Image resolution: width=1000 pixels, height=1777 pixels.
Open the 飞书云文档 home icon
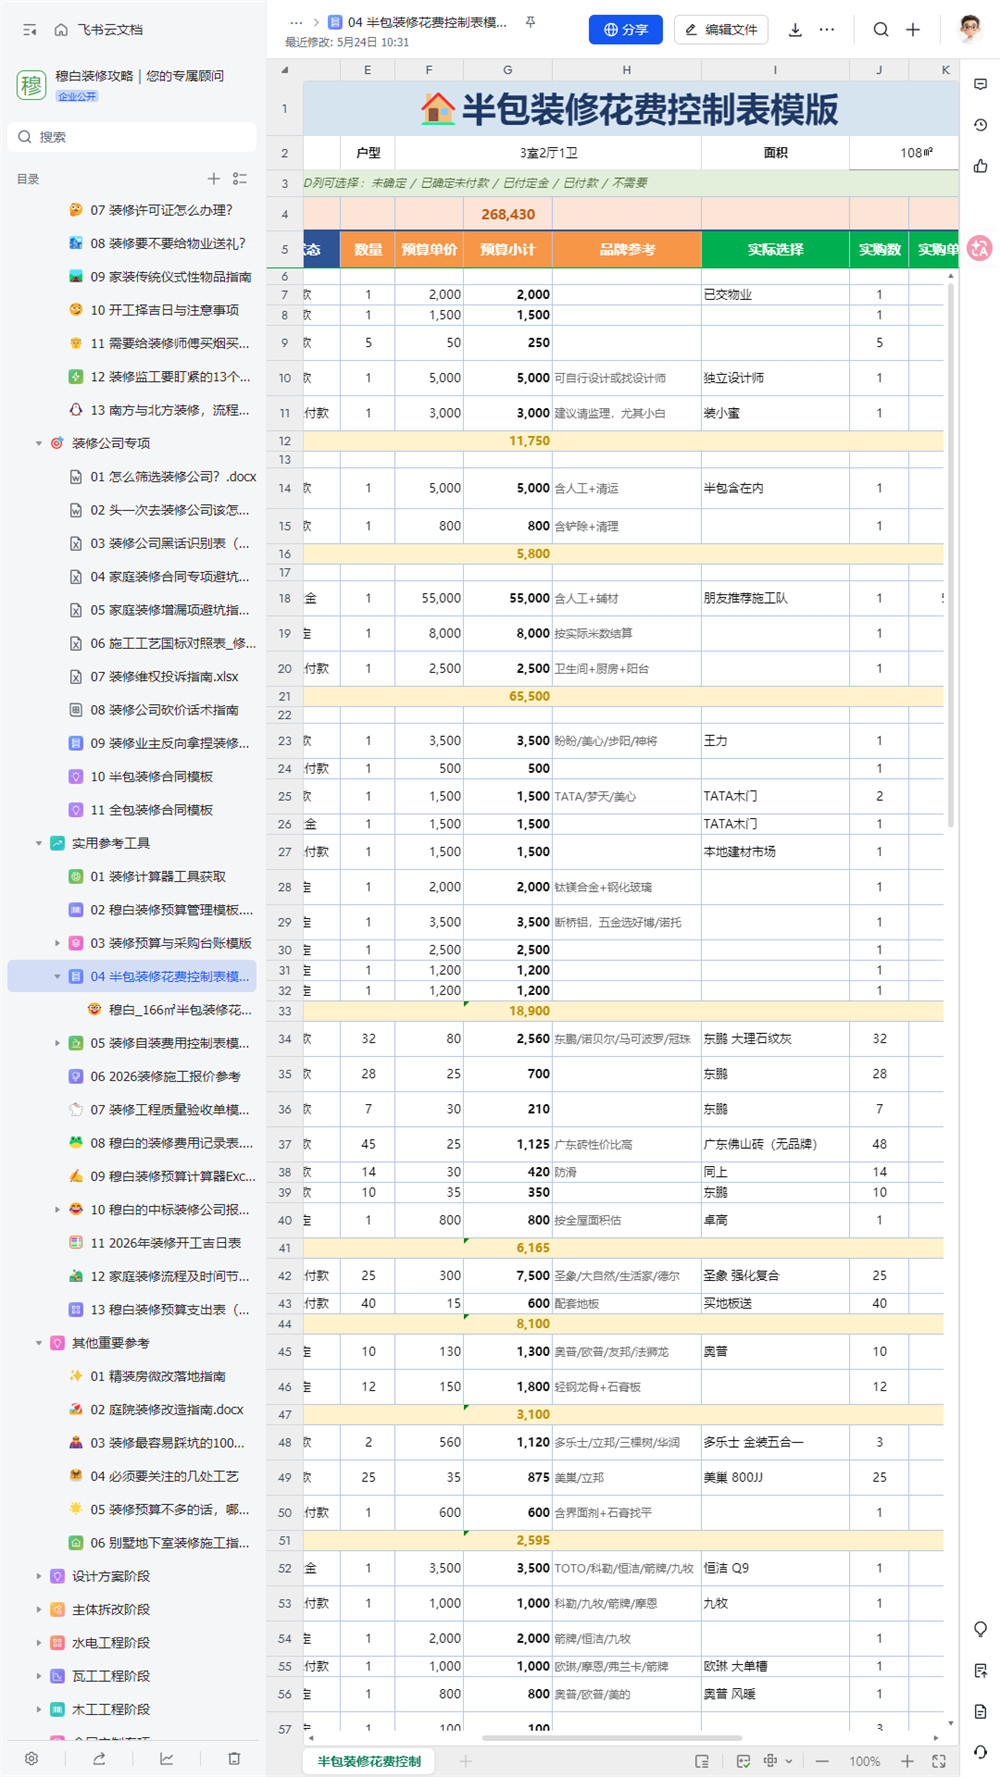61,30
